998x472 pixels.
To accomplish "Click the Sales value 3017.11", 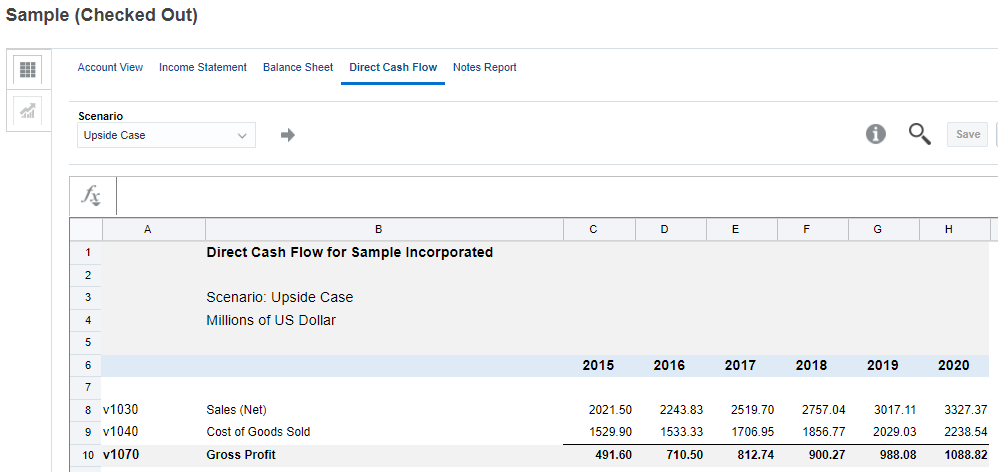I will coord(884,410).
